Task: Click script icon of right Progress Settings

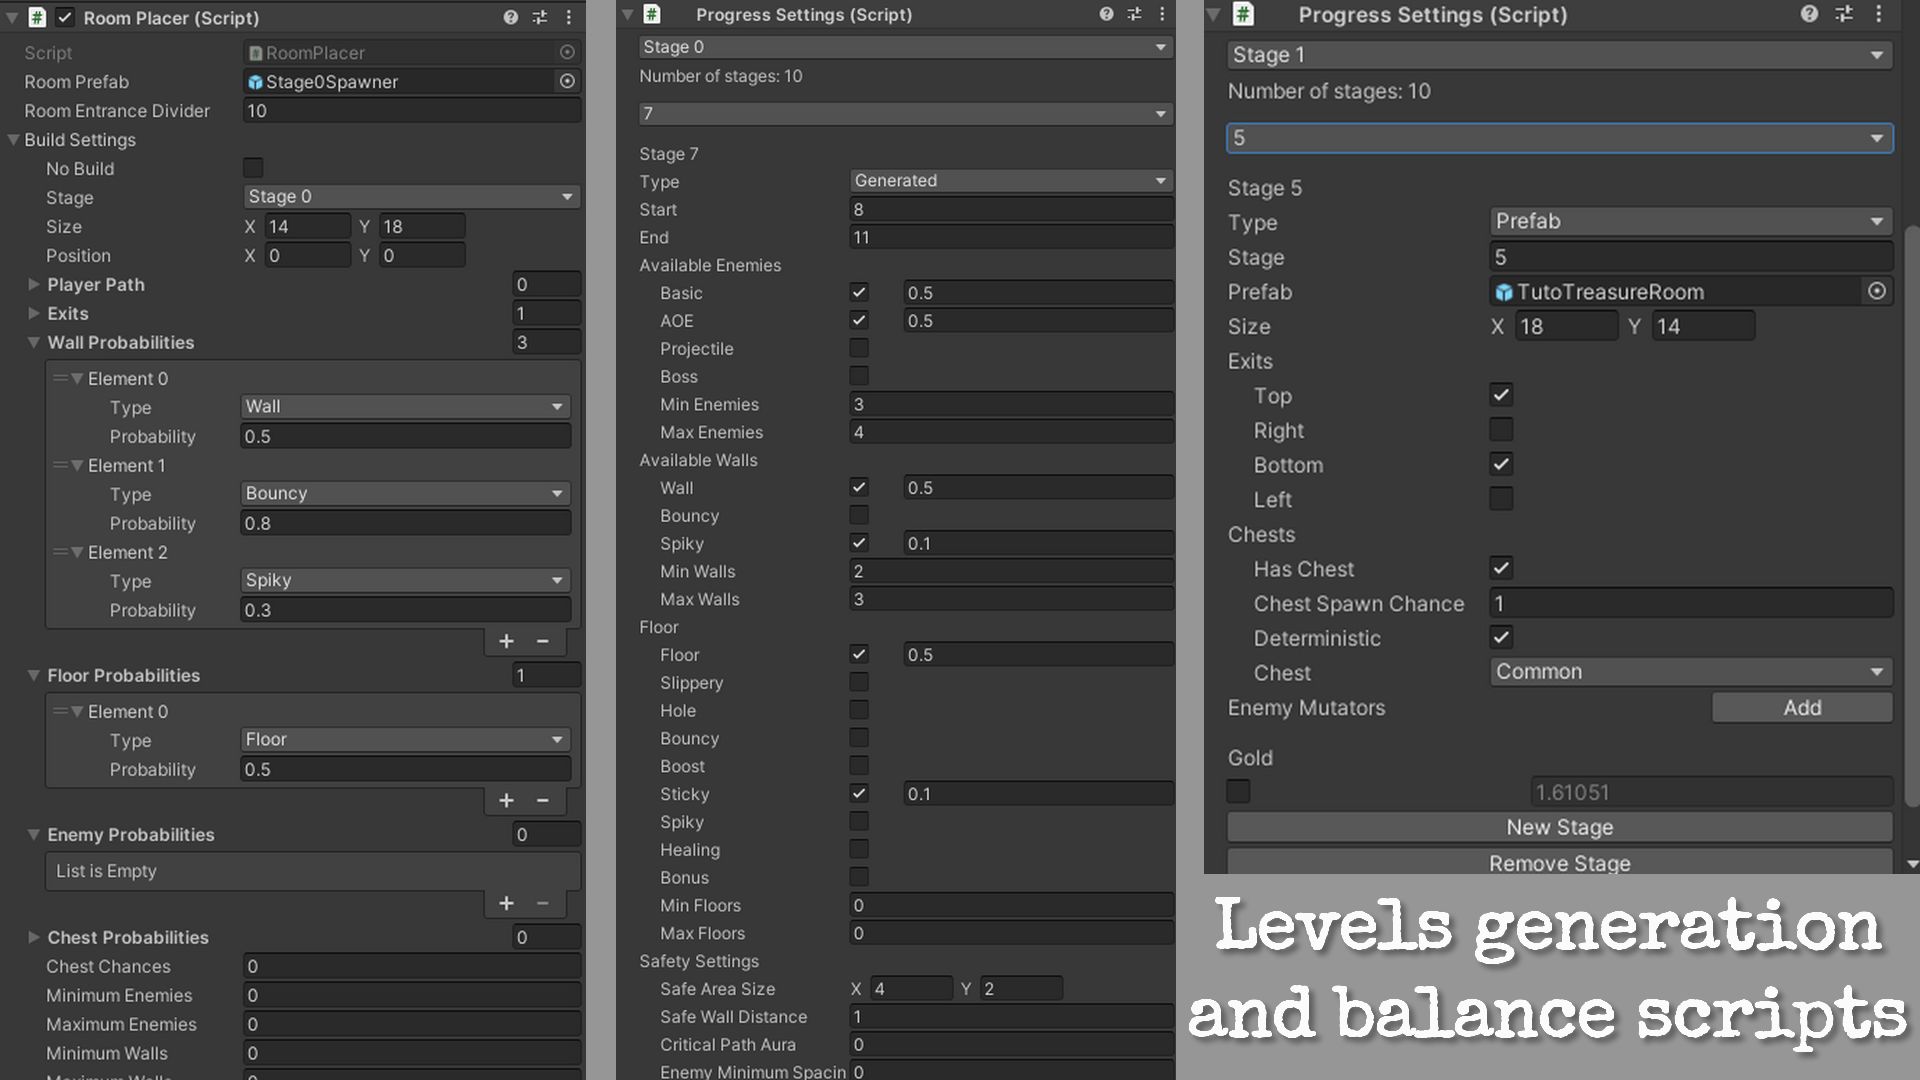Action: (1243, 14)
